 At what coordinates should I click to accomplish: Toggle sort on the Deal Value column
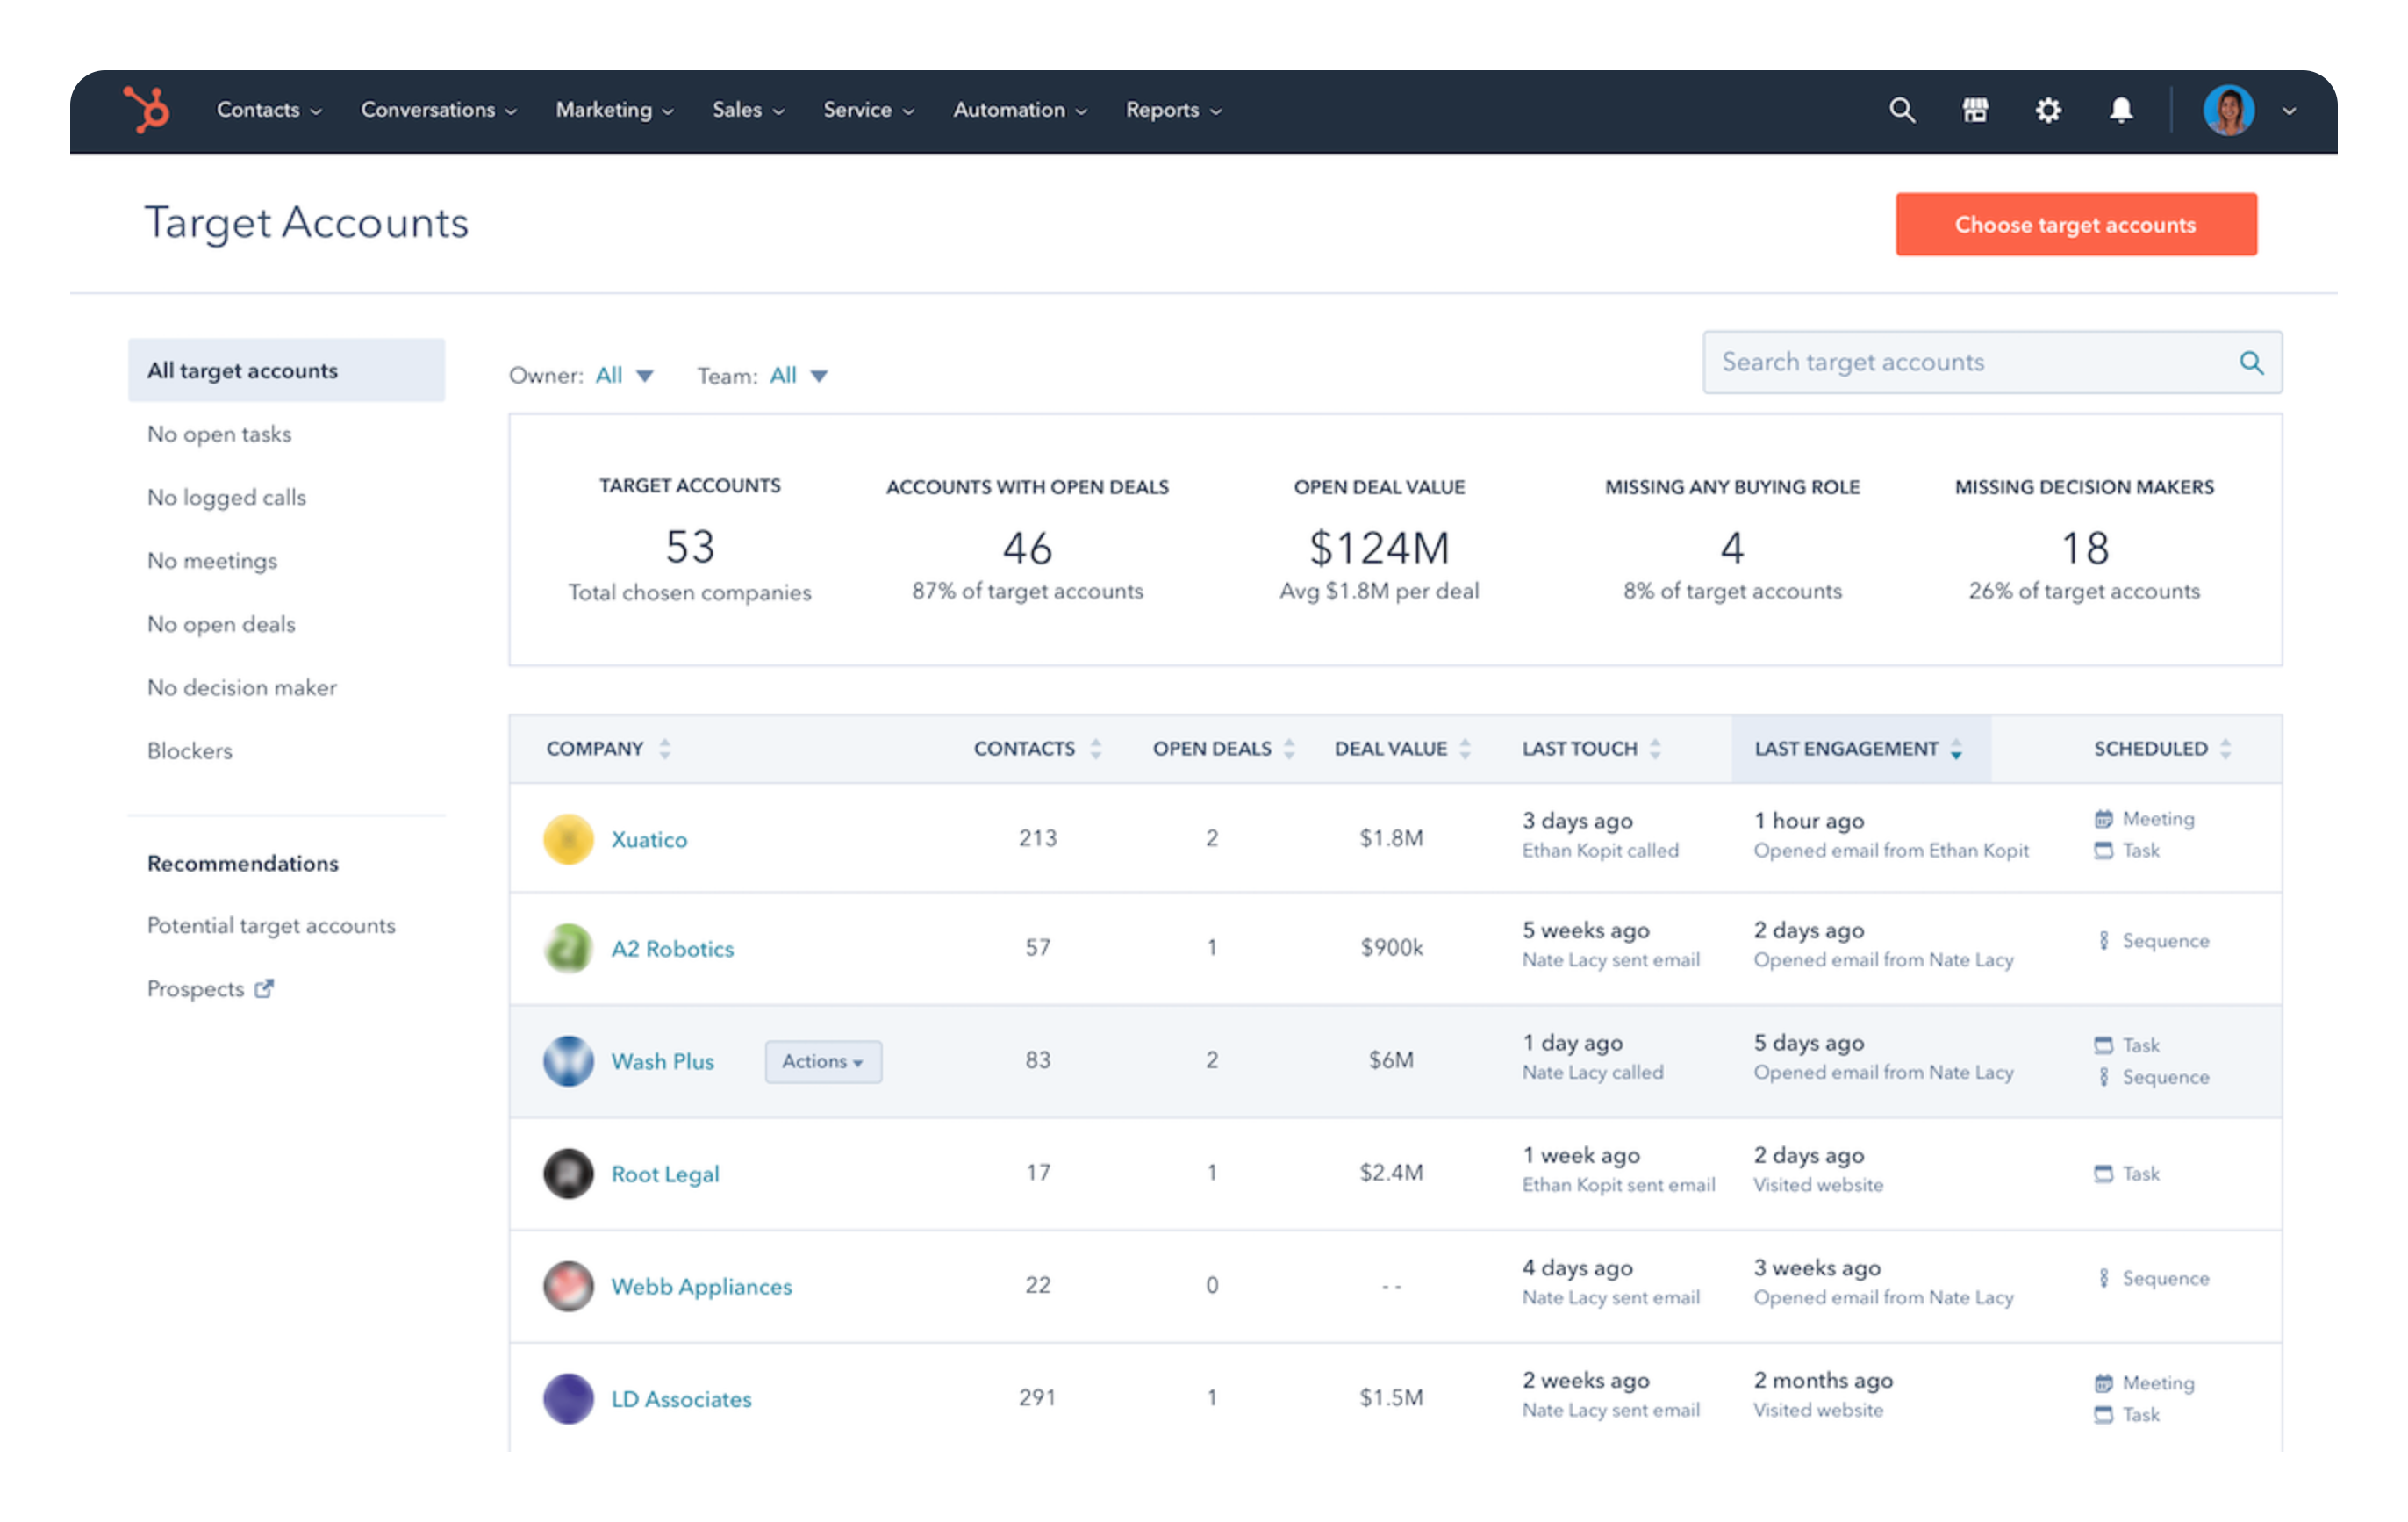tap(1466, 747)
